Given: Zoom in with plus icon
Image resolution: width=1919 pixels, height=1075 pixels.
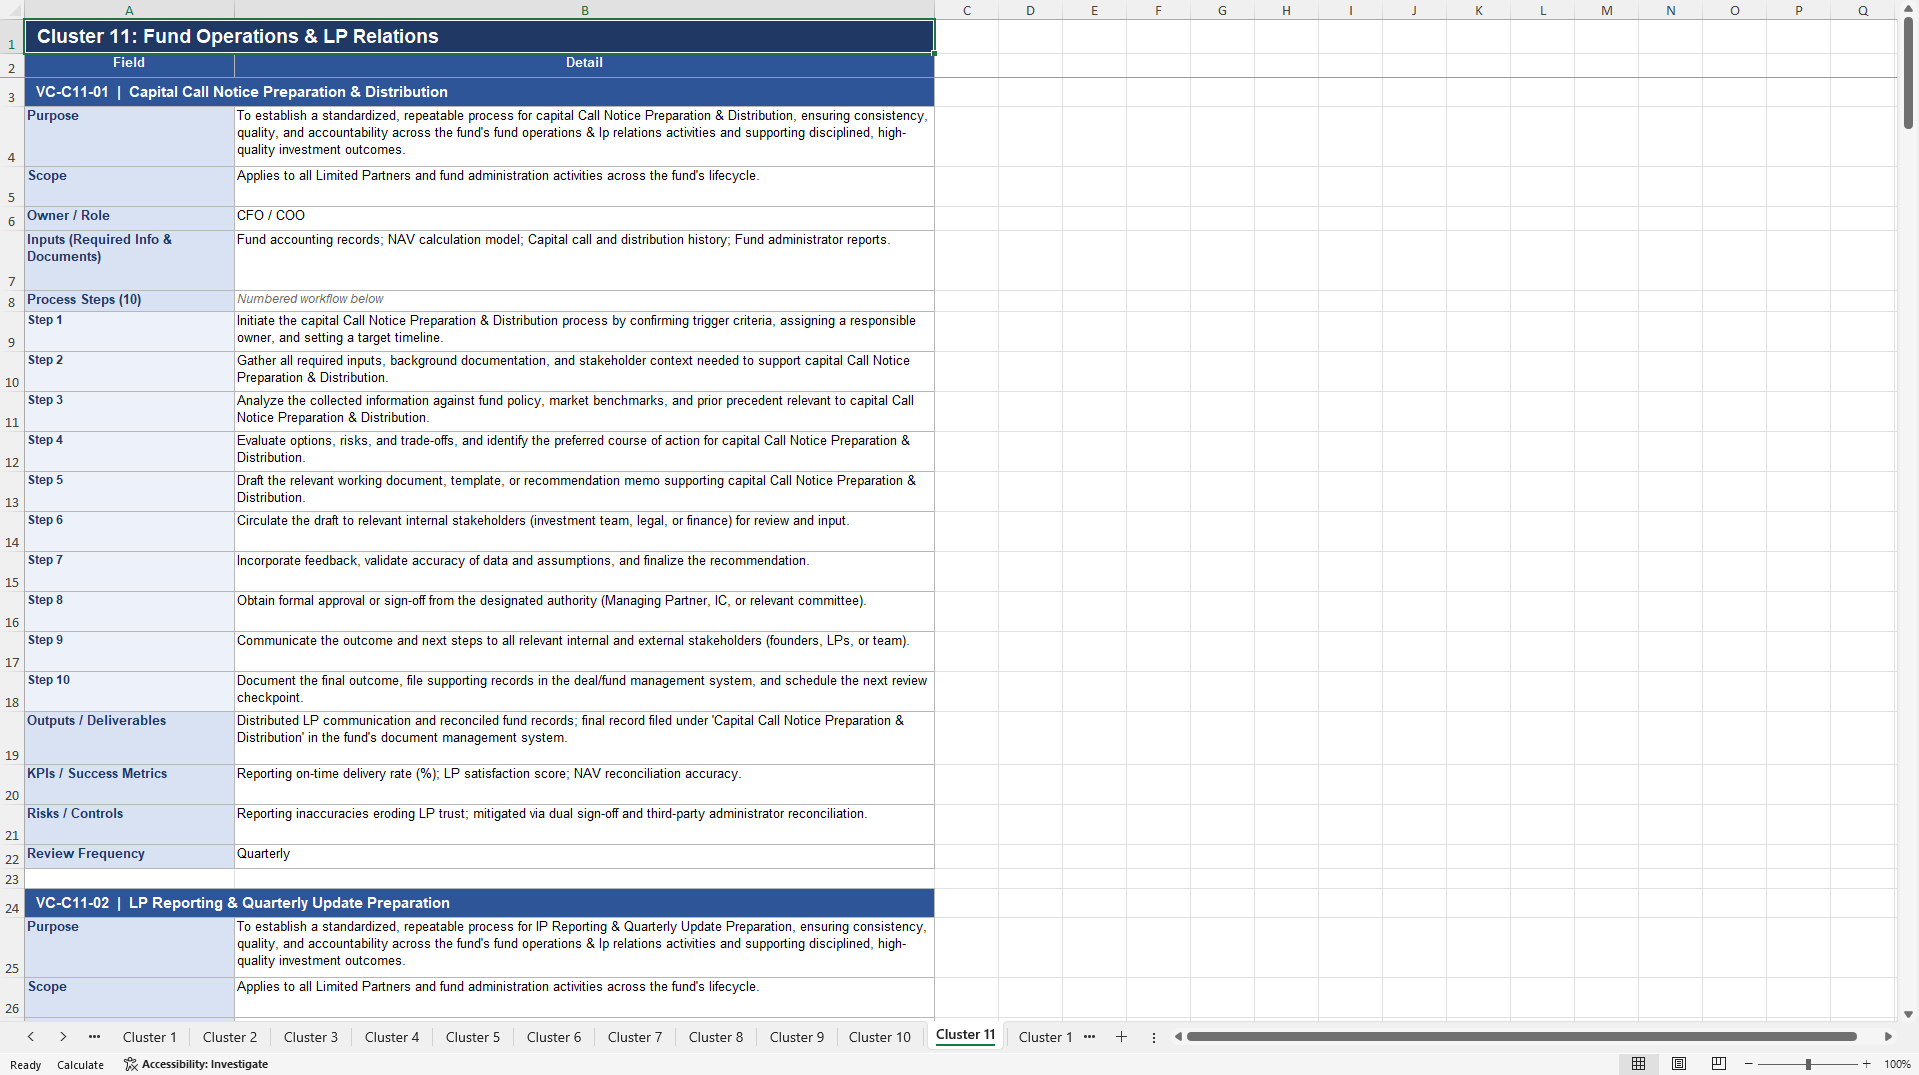Looking at the screenshot, I should click(x=1866, y=1064).
